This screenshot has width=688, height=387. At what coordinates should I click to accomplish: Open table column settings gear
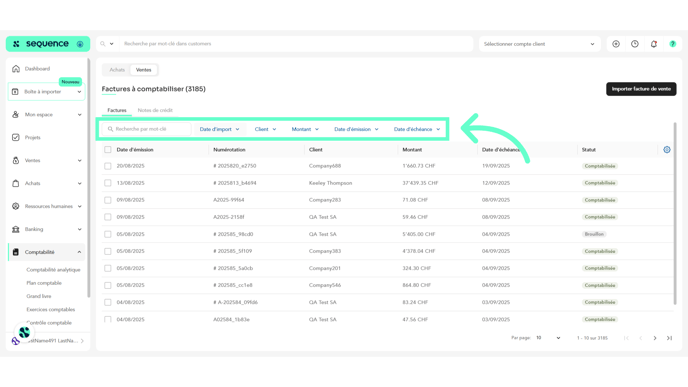(667, 150)
